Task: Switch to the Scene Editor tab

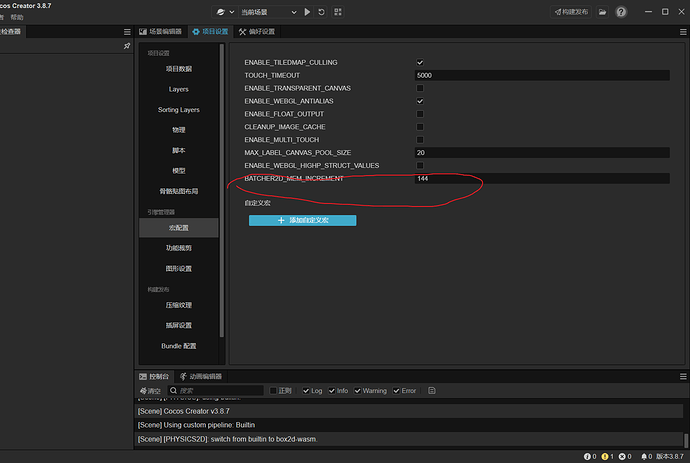Action: pos(161,31)
